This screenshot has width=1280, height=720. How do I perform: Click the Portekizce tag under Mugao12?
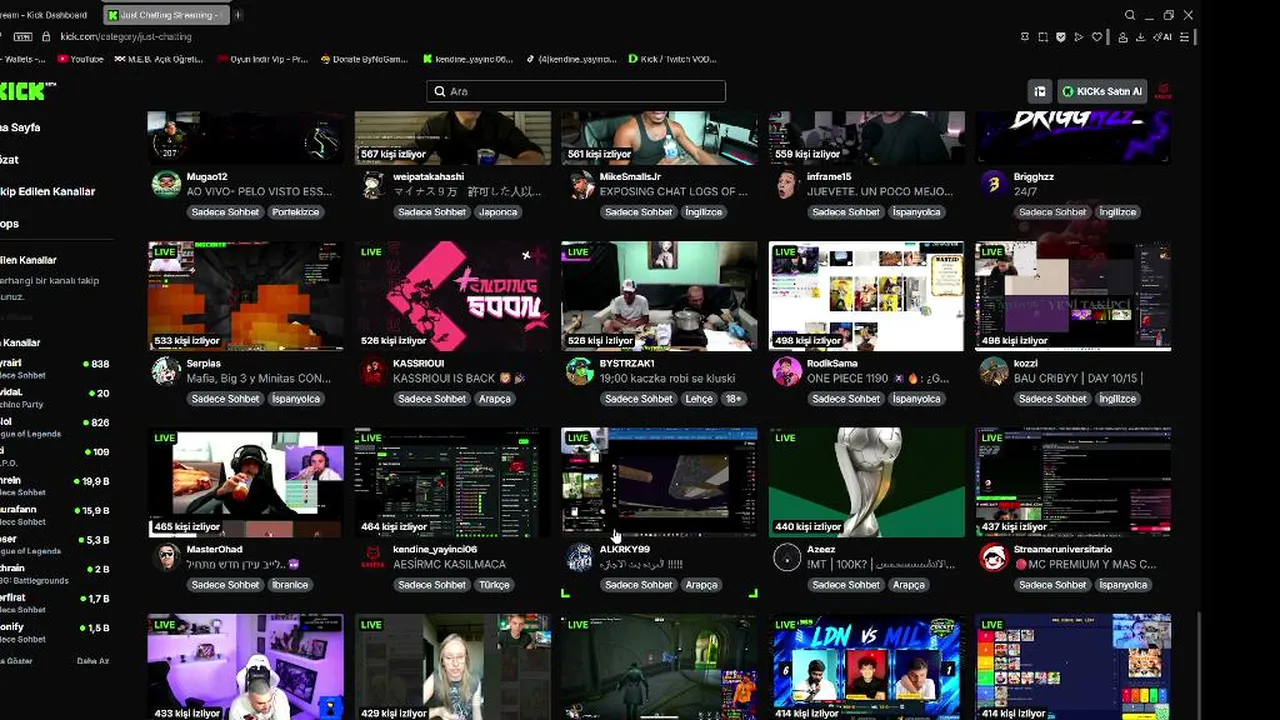pos(295,212)
